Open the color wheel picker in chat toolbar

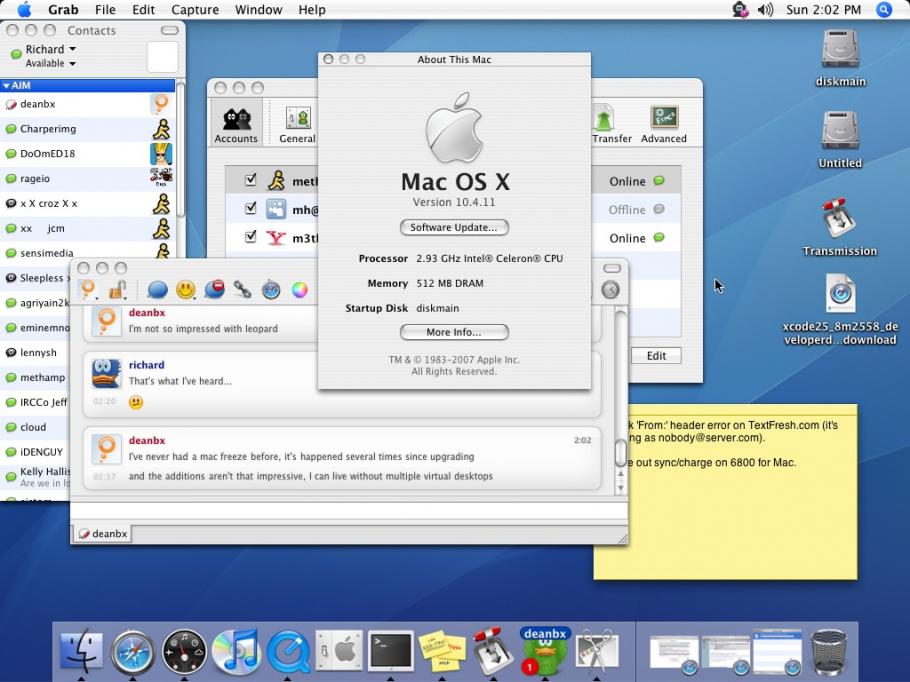click(x=299, y=289)
